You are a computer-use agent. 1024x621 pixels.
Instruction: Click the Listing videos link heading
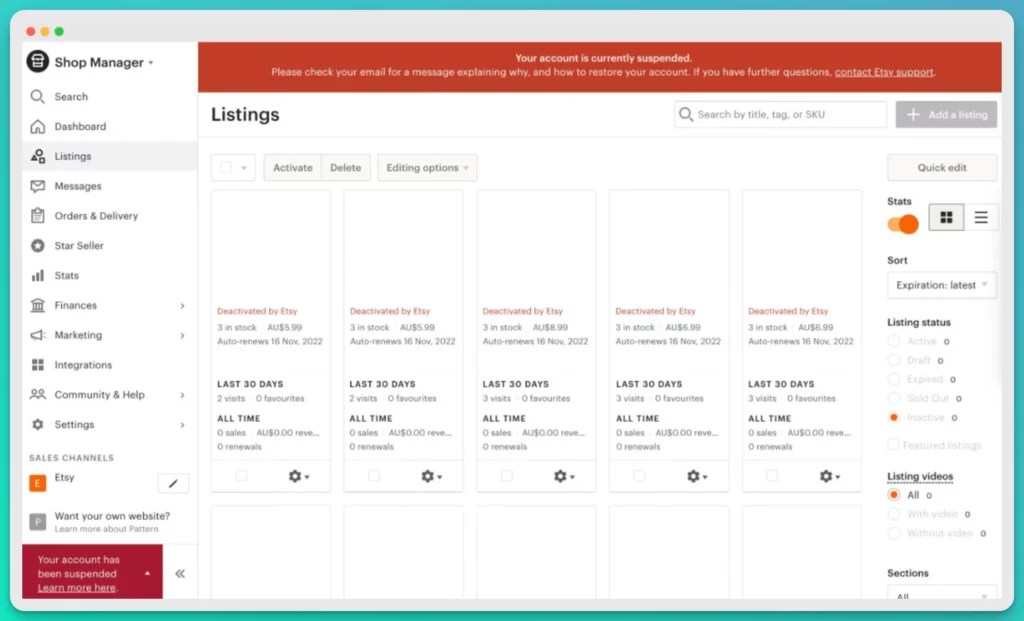pyautogui.click(x=920, y=476)
